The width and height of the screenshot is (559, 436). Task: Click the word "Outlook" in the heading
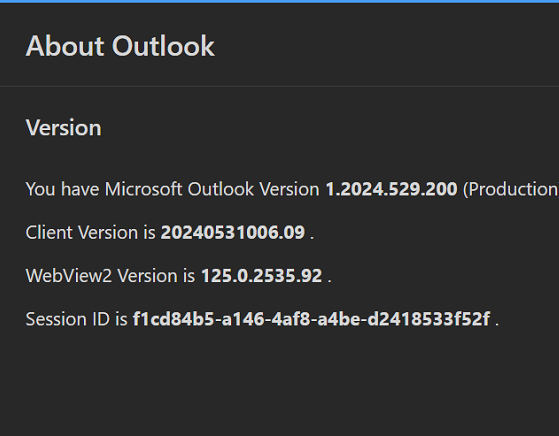pyautogui.click(x=163, y=46)
